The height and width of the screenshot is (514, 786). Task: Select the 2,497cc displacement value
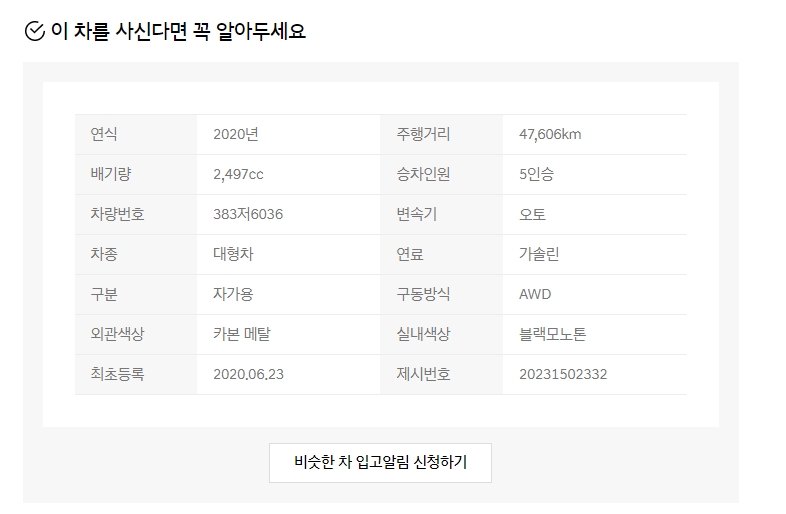(238, 175)
